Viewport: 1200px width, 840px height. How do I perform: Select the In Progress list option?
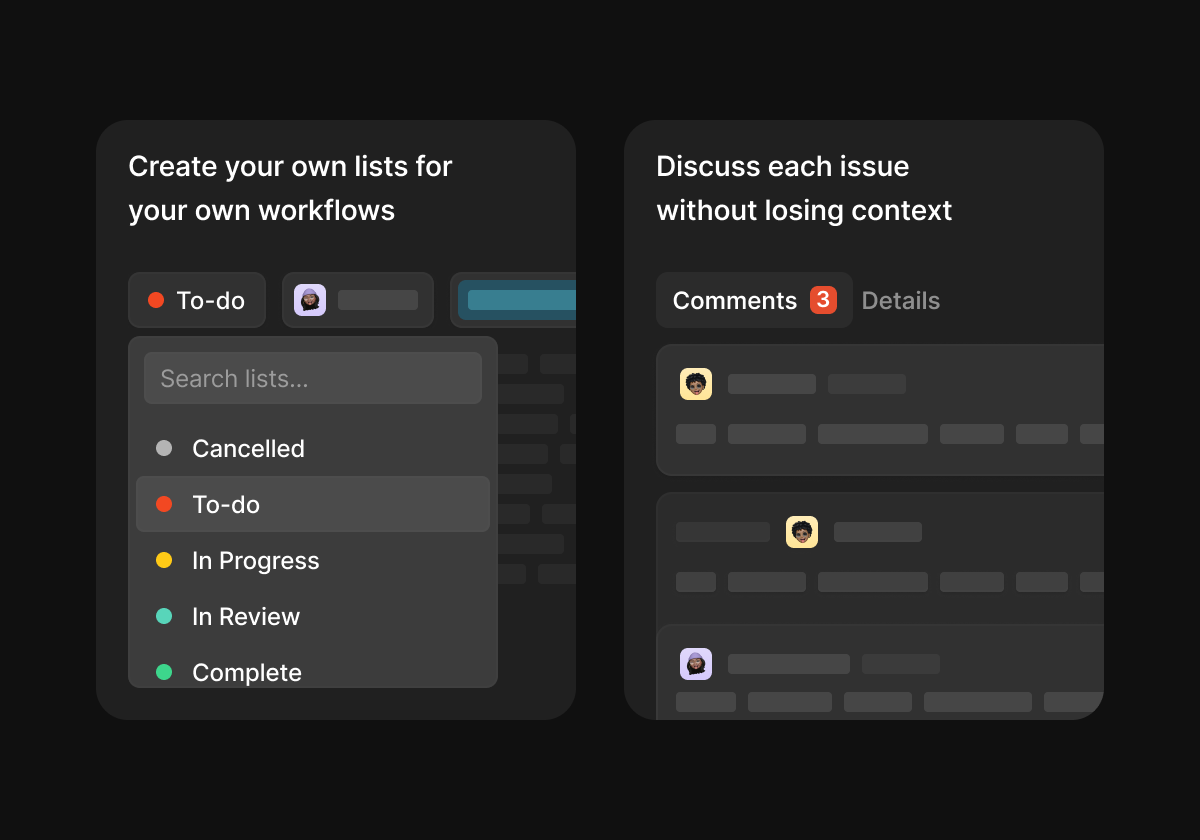(x=255, y=561)
